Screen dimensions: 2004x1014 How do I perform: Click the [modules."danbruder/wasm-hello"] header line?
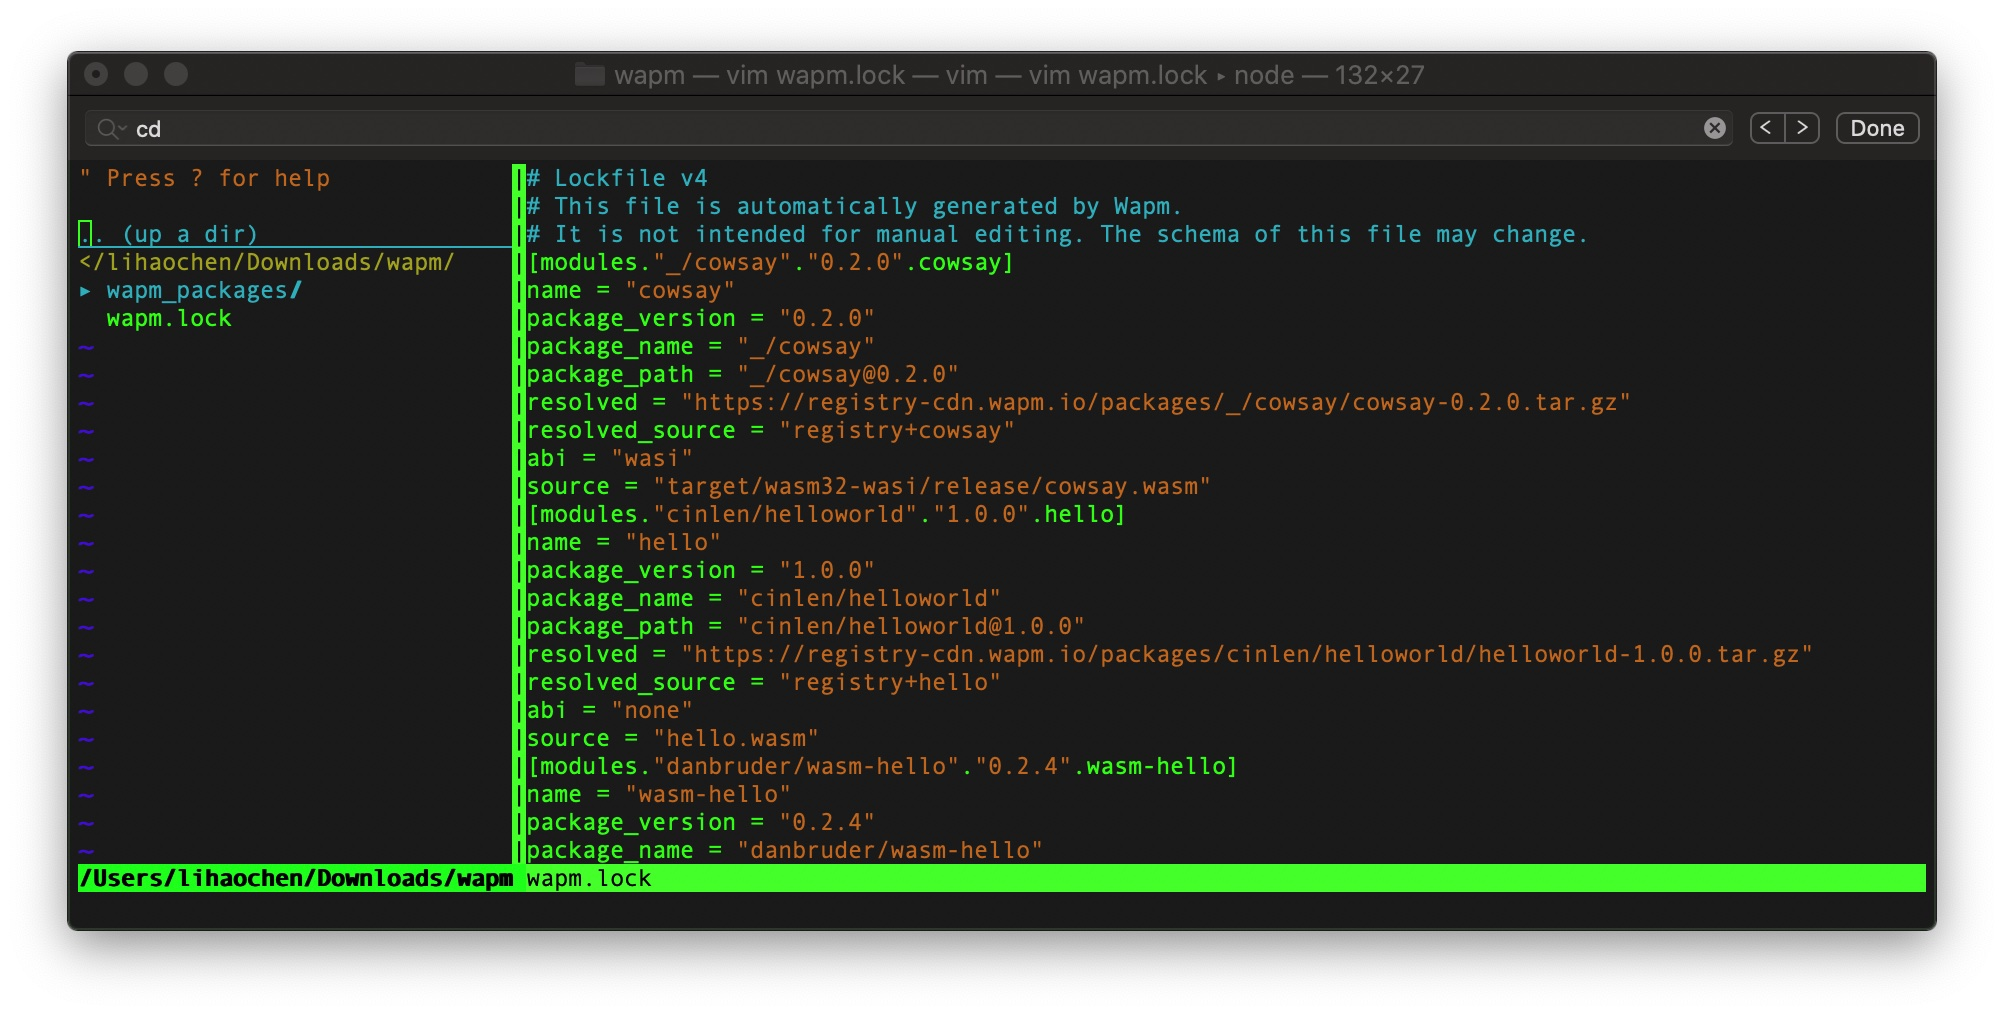[x=883, y=766]
